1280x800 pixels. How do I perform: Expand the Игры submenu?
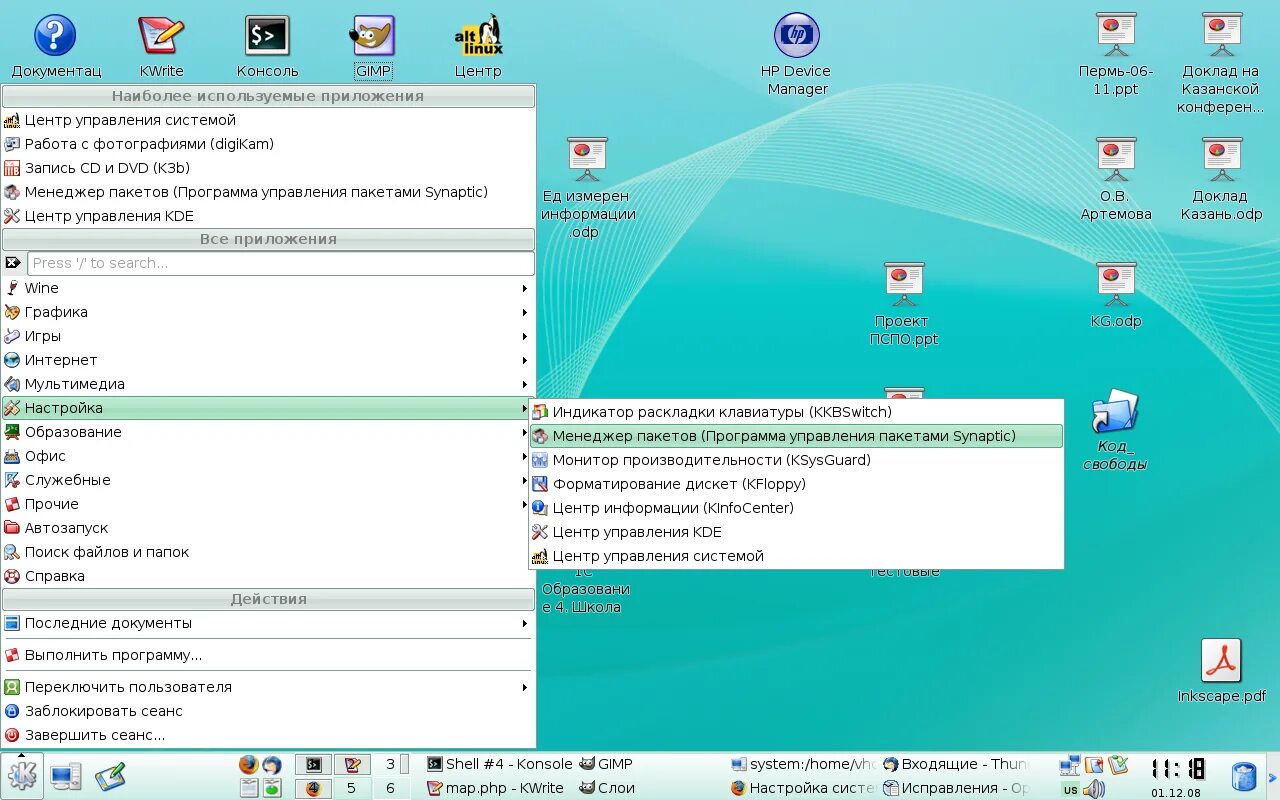point(268,336)
